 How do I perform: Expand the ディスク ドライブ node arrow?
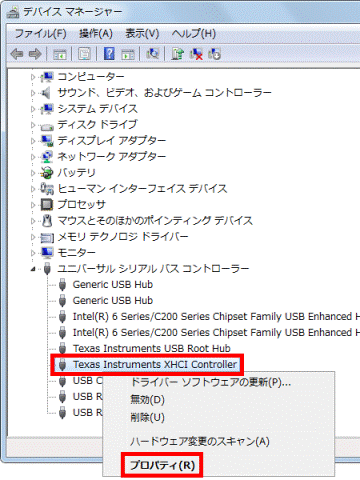click(x=33, y=125)
